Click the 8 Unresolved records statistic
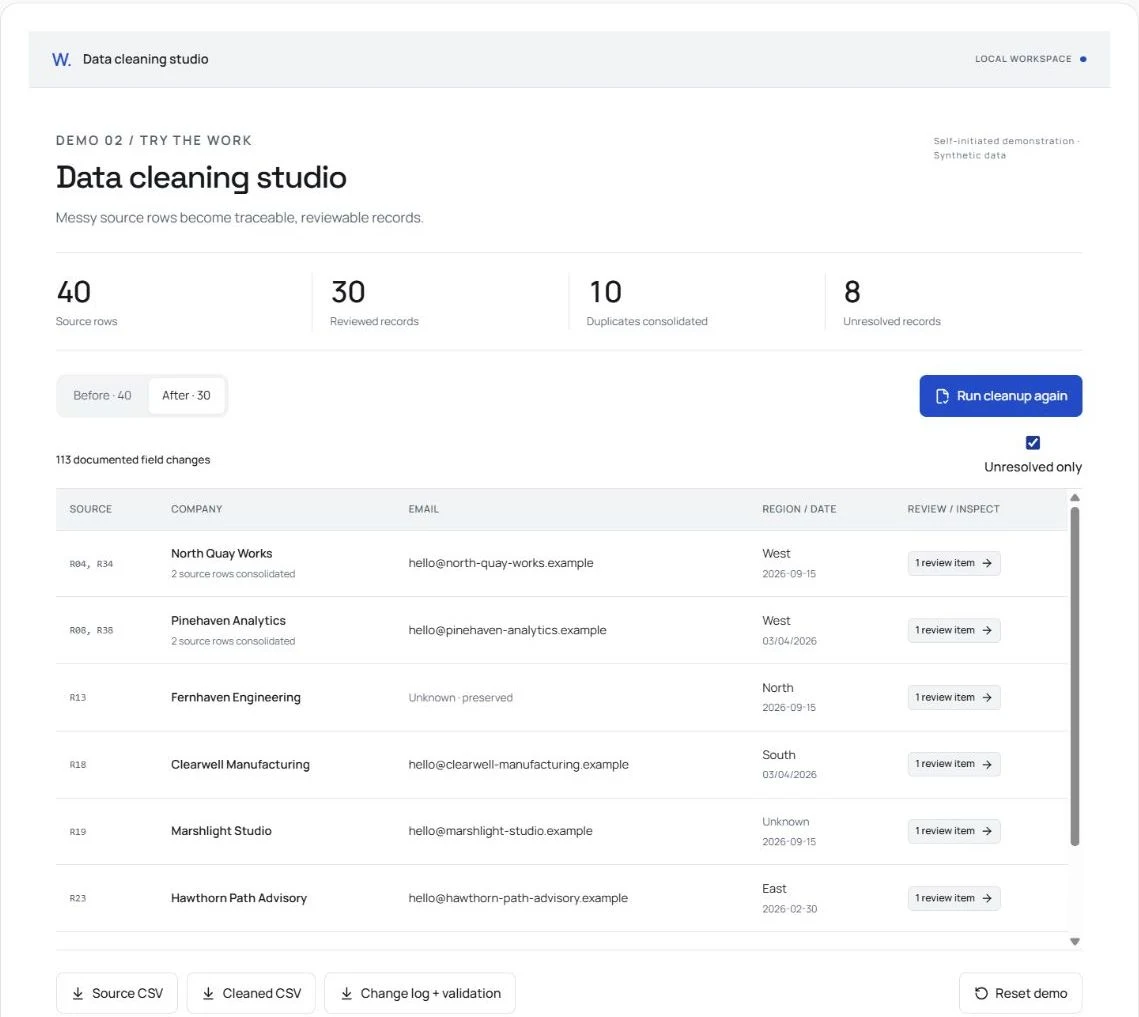Screen dimensions: 1139x1017 pyautogui.click(x=891, y=303)
